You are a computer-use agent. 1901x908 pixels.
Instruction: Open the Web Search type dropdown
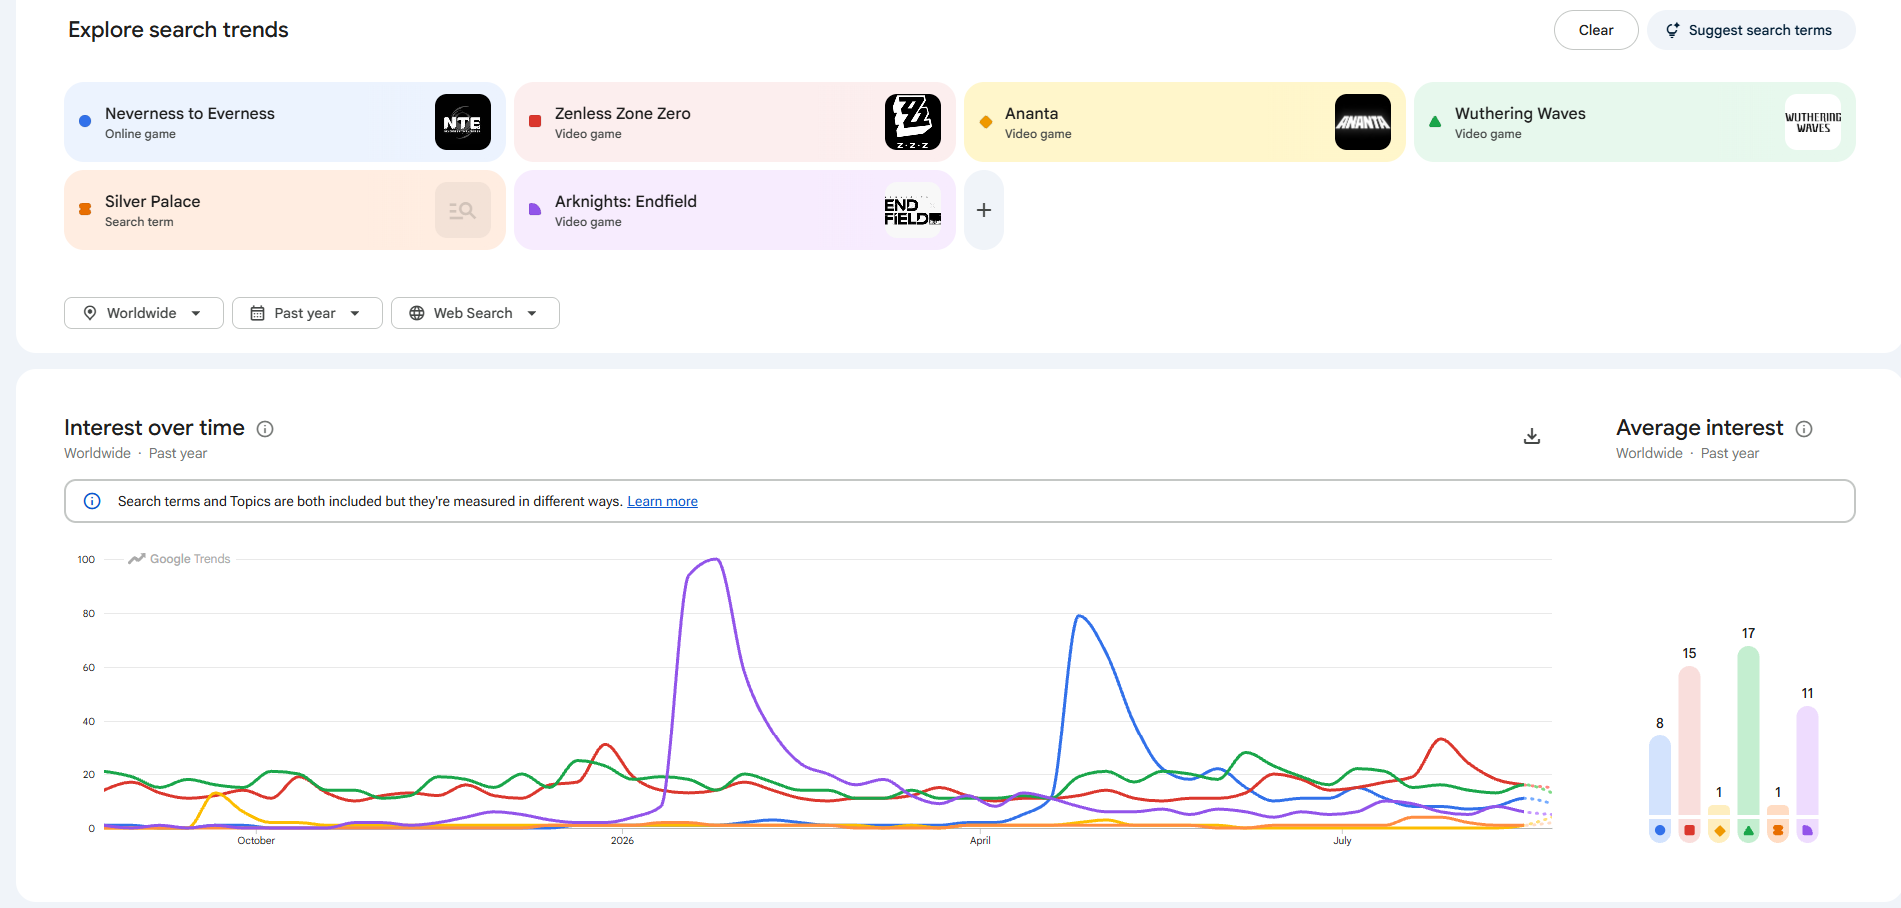click(x=475, y=313)
